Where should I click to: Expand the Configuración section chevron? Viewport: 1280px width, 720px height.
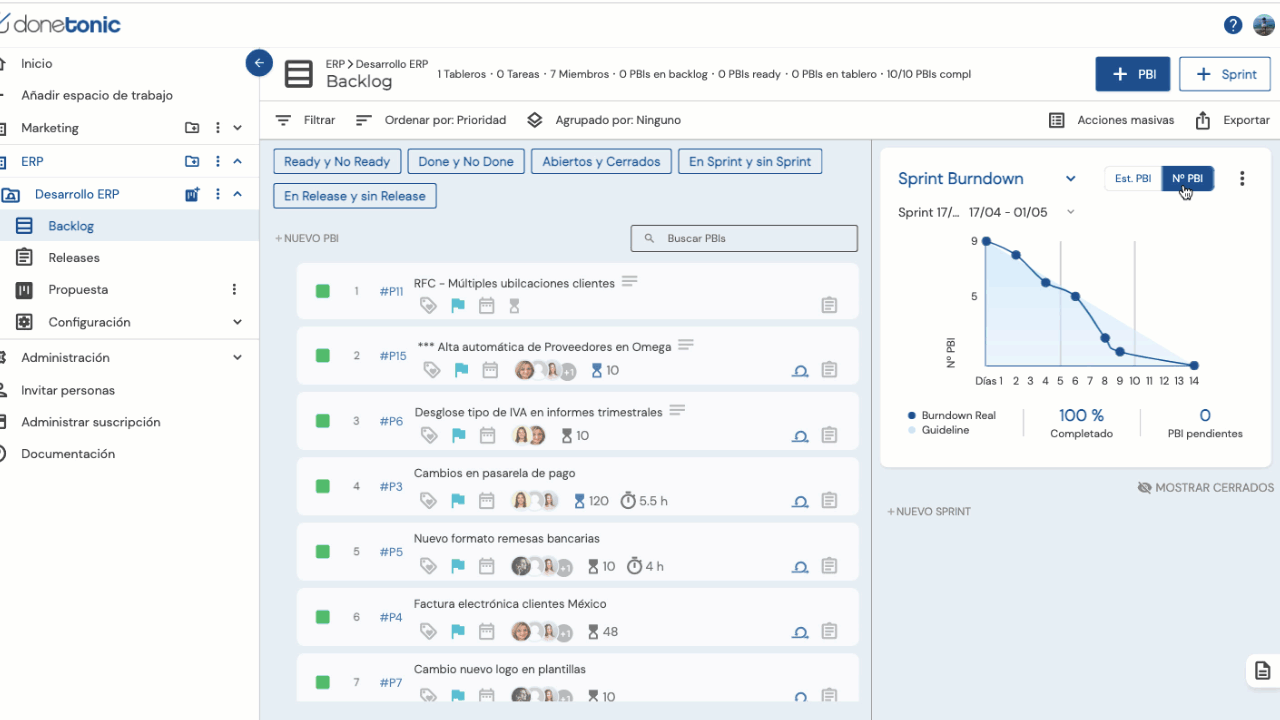(237, 322)
